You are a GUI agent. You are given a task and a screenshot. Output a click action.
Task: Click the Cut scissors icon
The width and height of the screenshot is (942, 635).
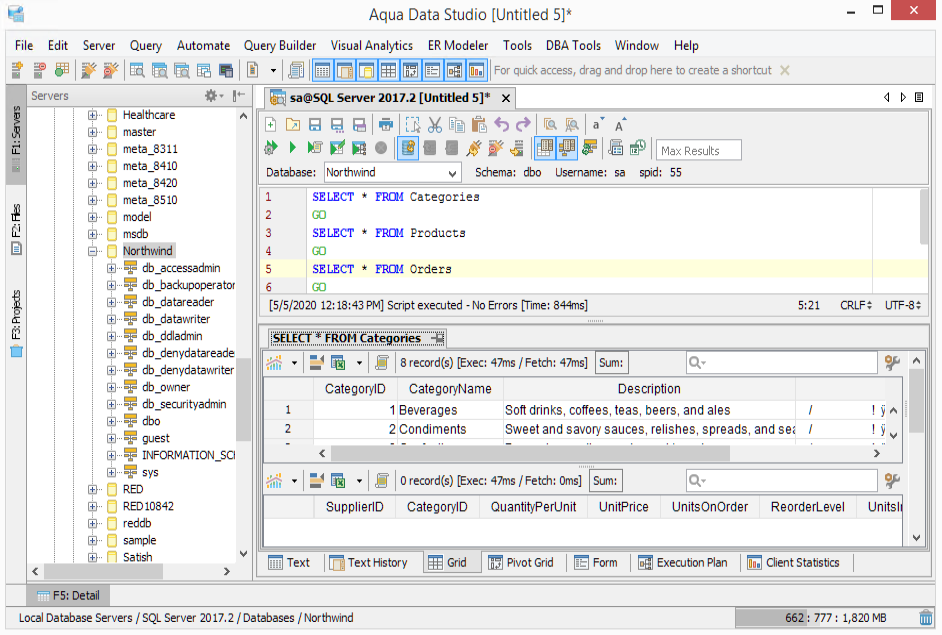click(434, 125)
